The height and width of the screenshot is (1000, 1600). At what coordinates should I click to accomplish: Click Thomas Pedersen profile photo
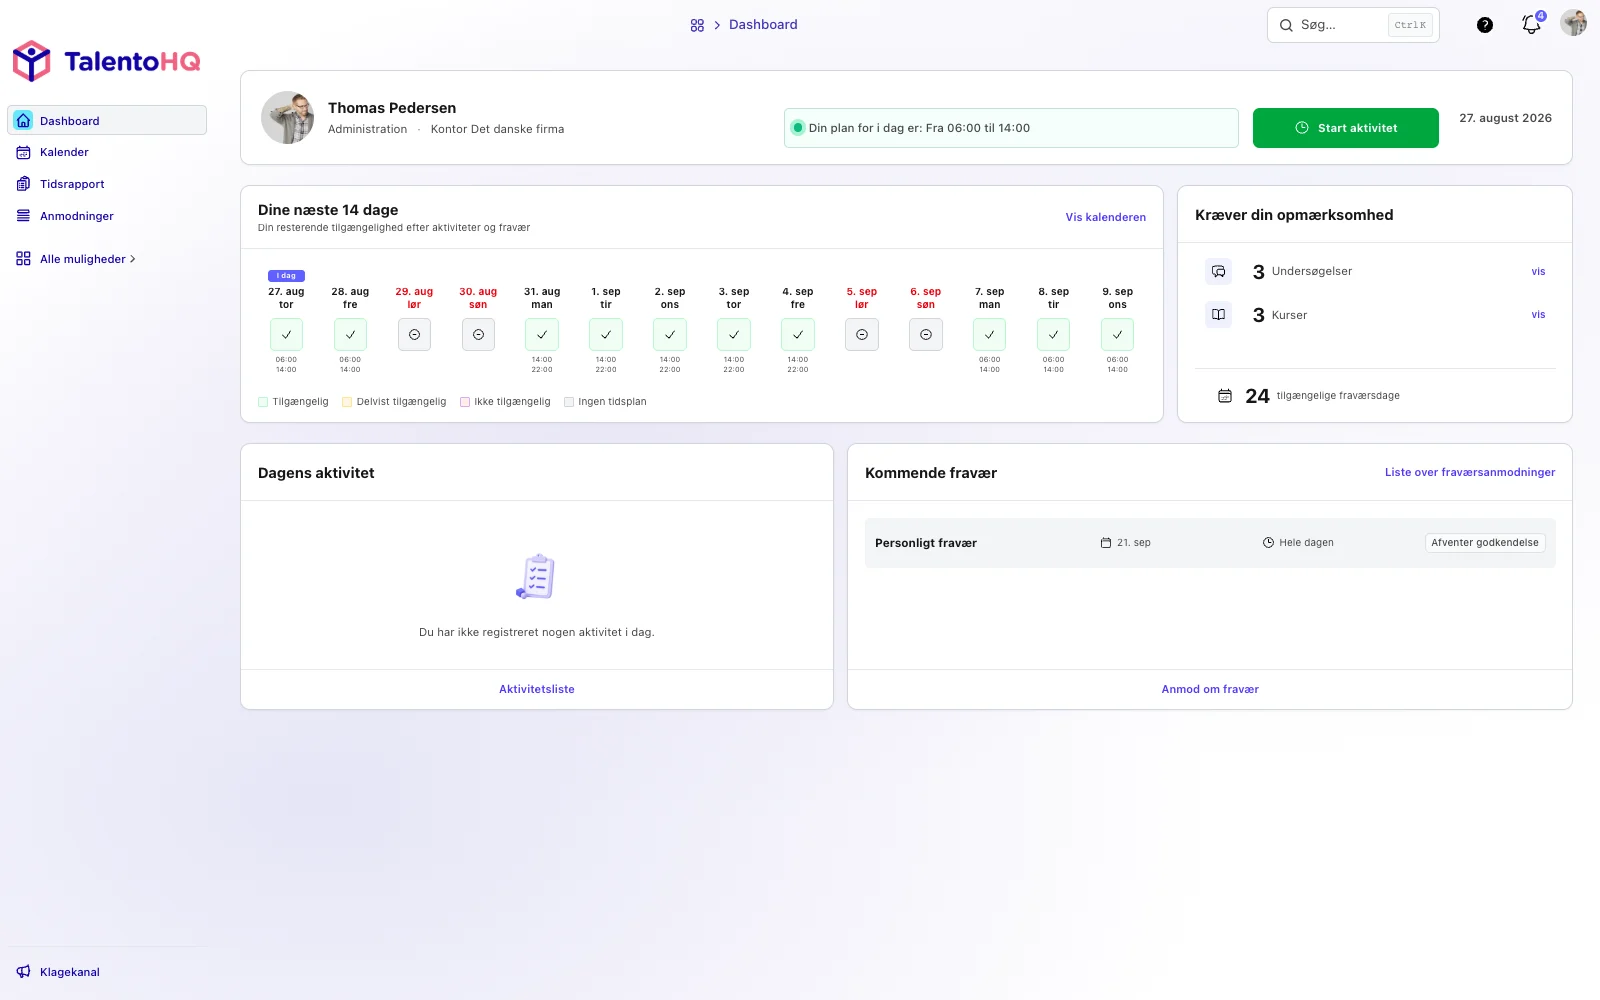pos(288,118)
